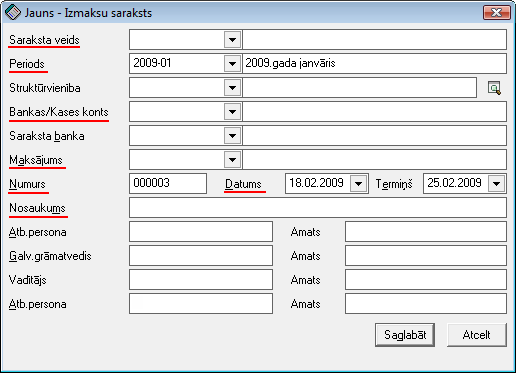Expand the Periods dropdown list
Image resolution: width=516 pixels, height=373 pixels.
point(232,63)
